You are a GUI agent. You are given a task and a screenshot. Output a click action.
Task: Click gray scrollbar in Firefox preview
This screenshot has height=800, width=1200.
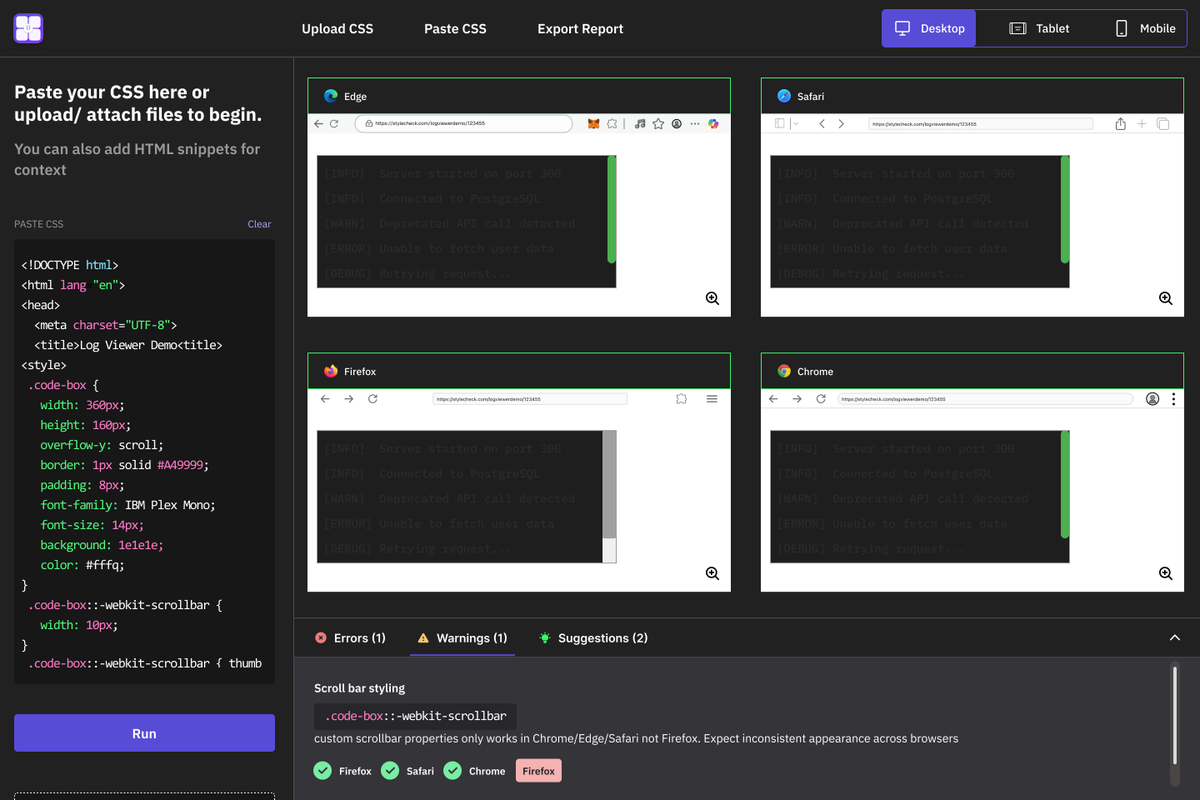[x=609, y=486]
